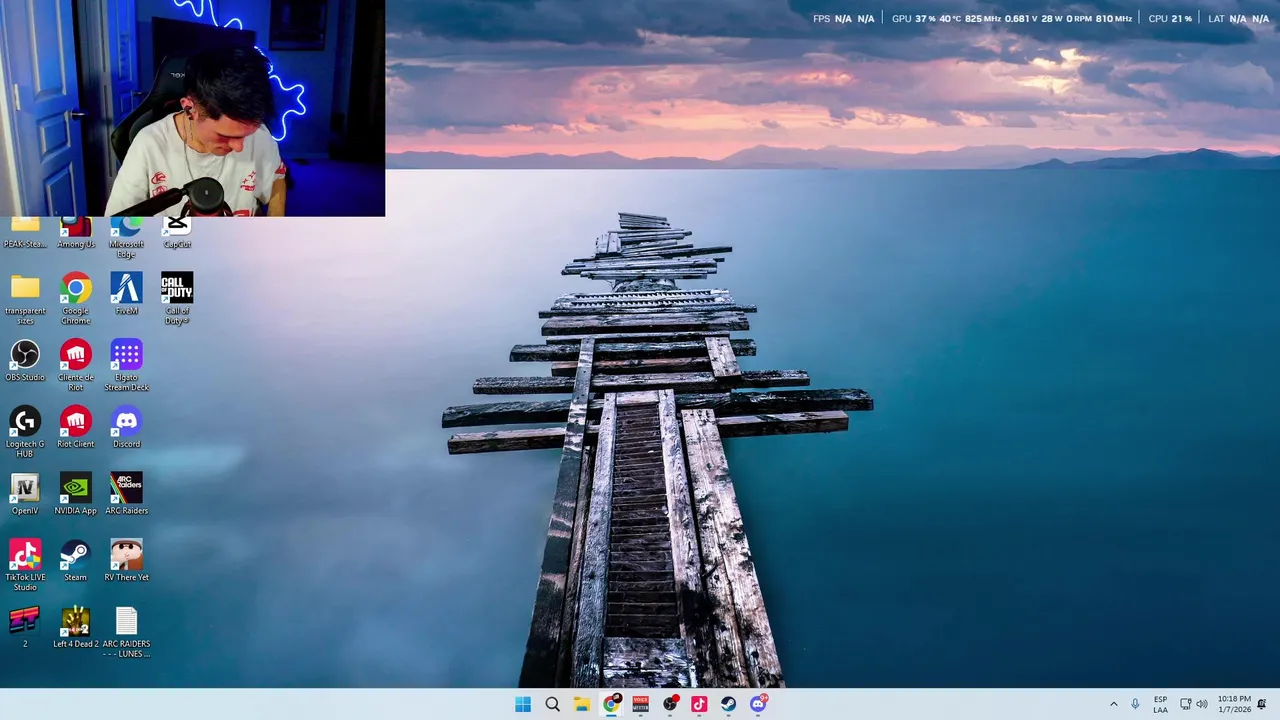This screenshot has width=1280, height=720.
Task: Open File Explorer from the taskbar
Action: [581, 704]
